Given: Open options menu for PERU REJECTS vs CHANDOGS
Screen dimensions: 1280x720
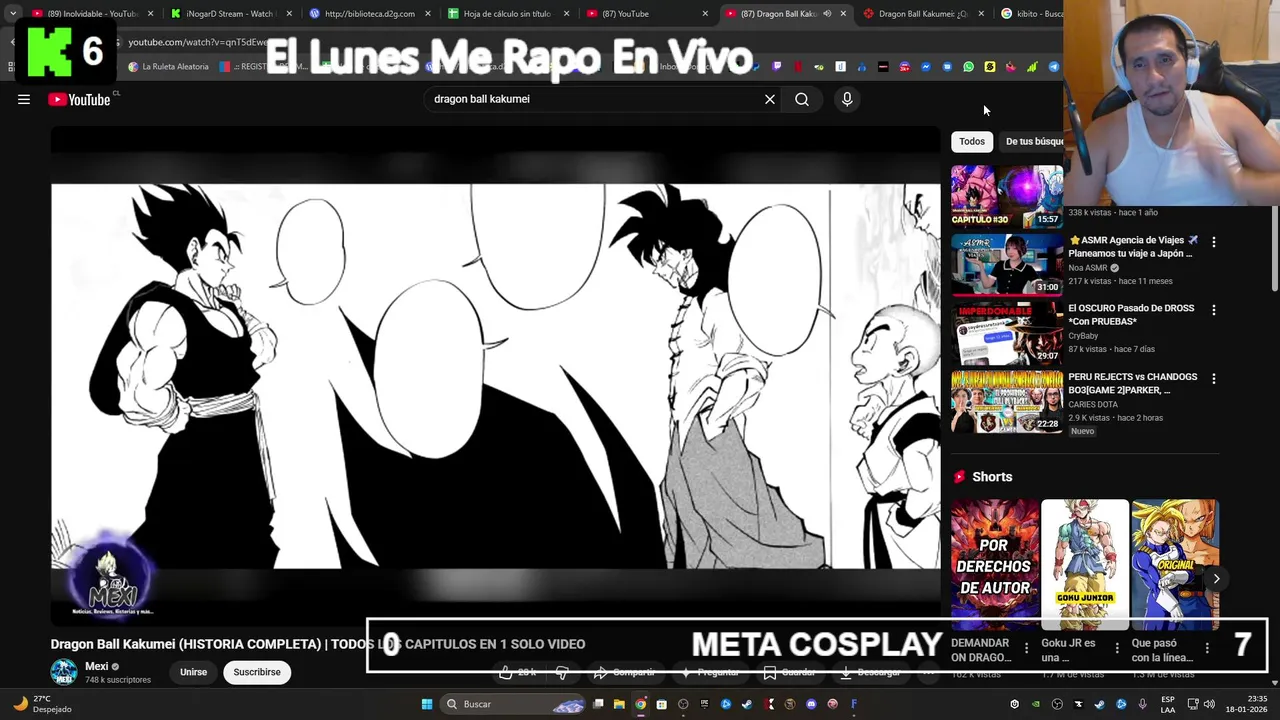Looking at the screenshot, I should pyautogui.click(x=1214, y=379).
